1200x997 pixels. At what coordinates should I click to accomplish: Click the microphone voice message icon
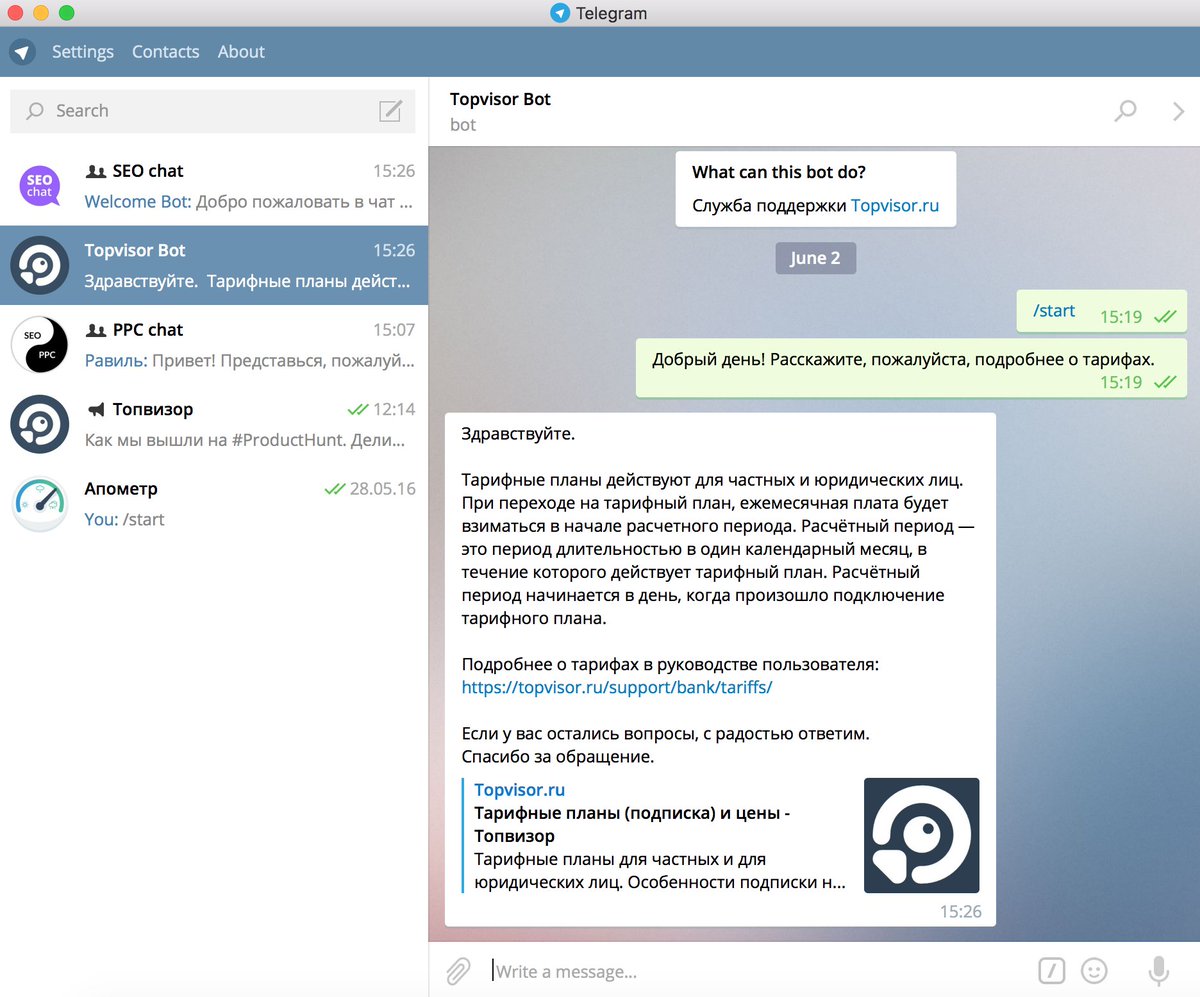(1158, 970)
